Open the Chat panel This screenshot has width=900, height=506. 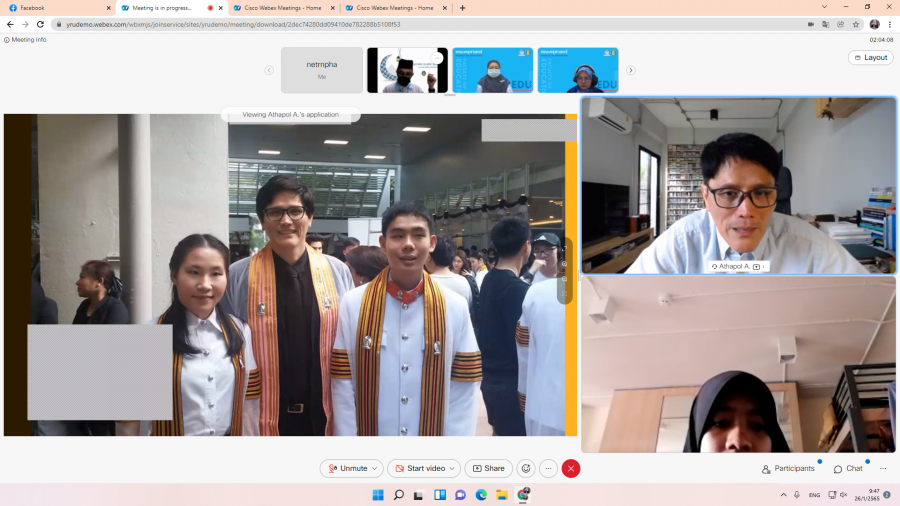(x=849, y=468)
